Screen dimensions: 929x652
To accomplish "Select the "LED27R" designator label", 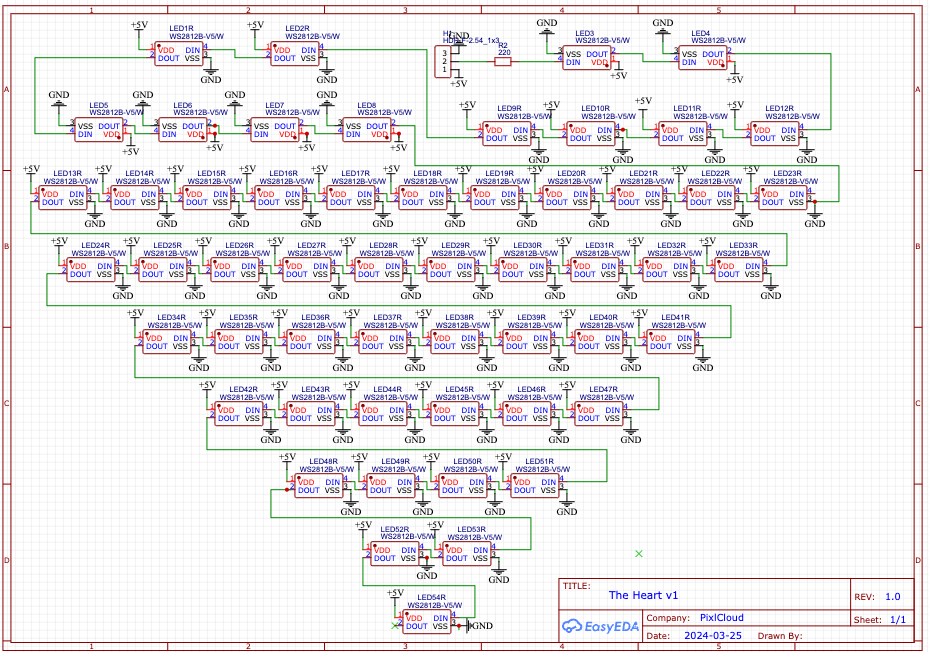I will pos(311,245).
